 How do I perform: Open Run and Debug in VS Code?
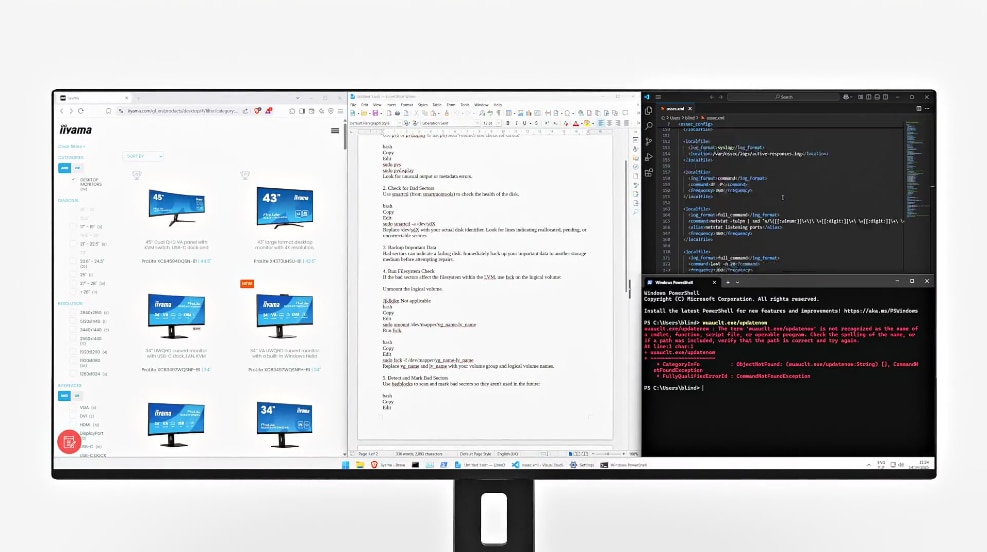click(649, 156)
